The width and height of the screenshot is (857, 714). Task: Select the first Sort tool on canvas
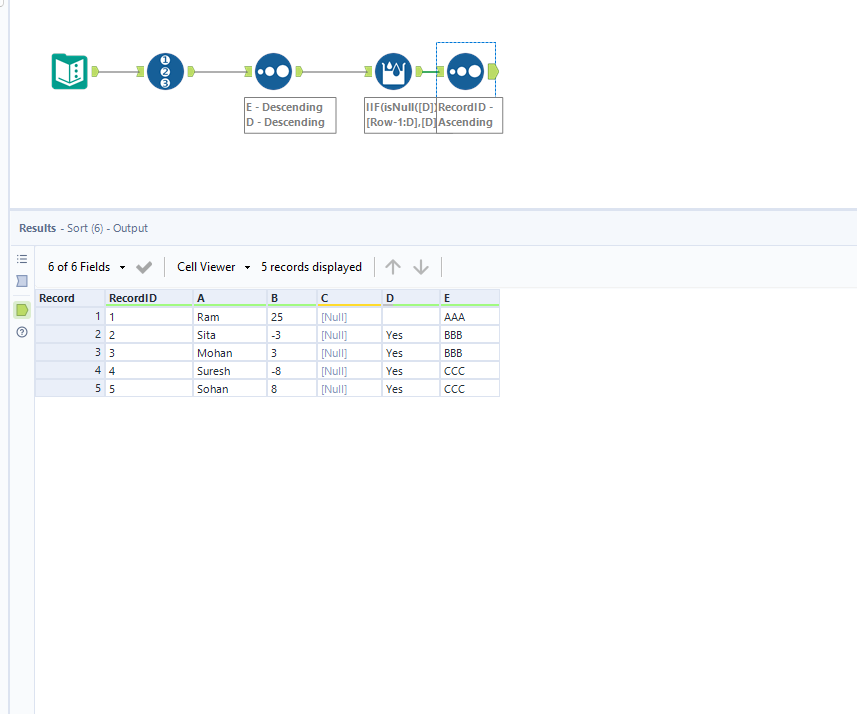coord(273,72)
